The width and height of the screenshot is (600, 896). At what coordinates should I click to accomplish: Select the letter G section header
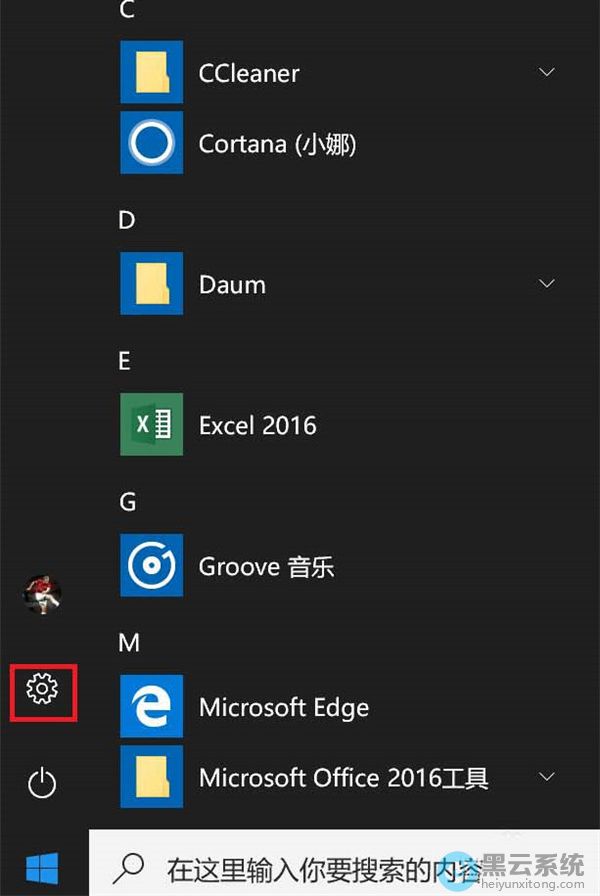127,502
